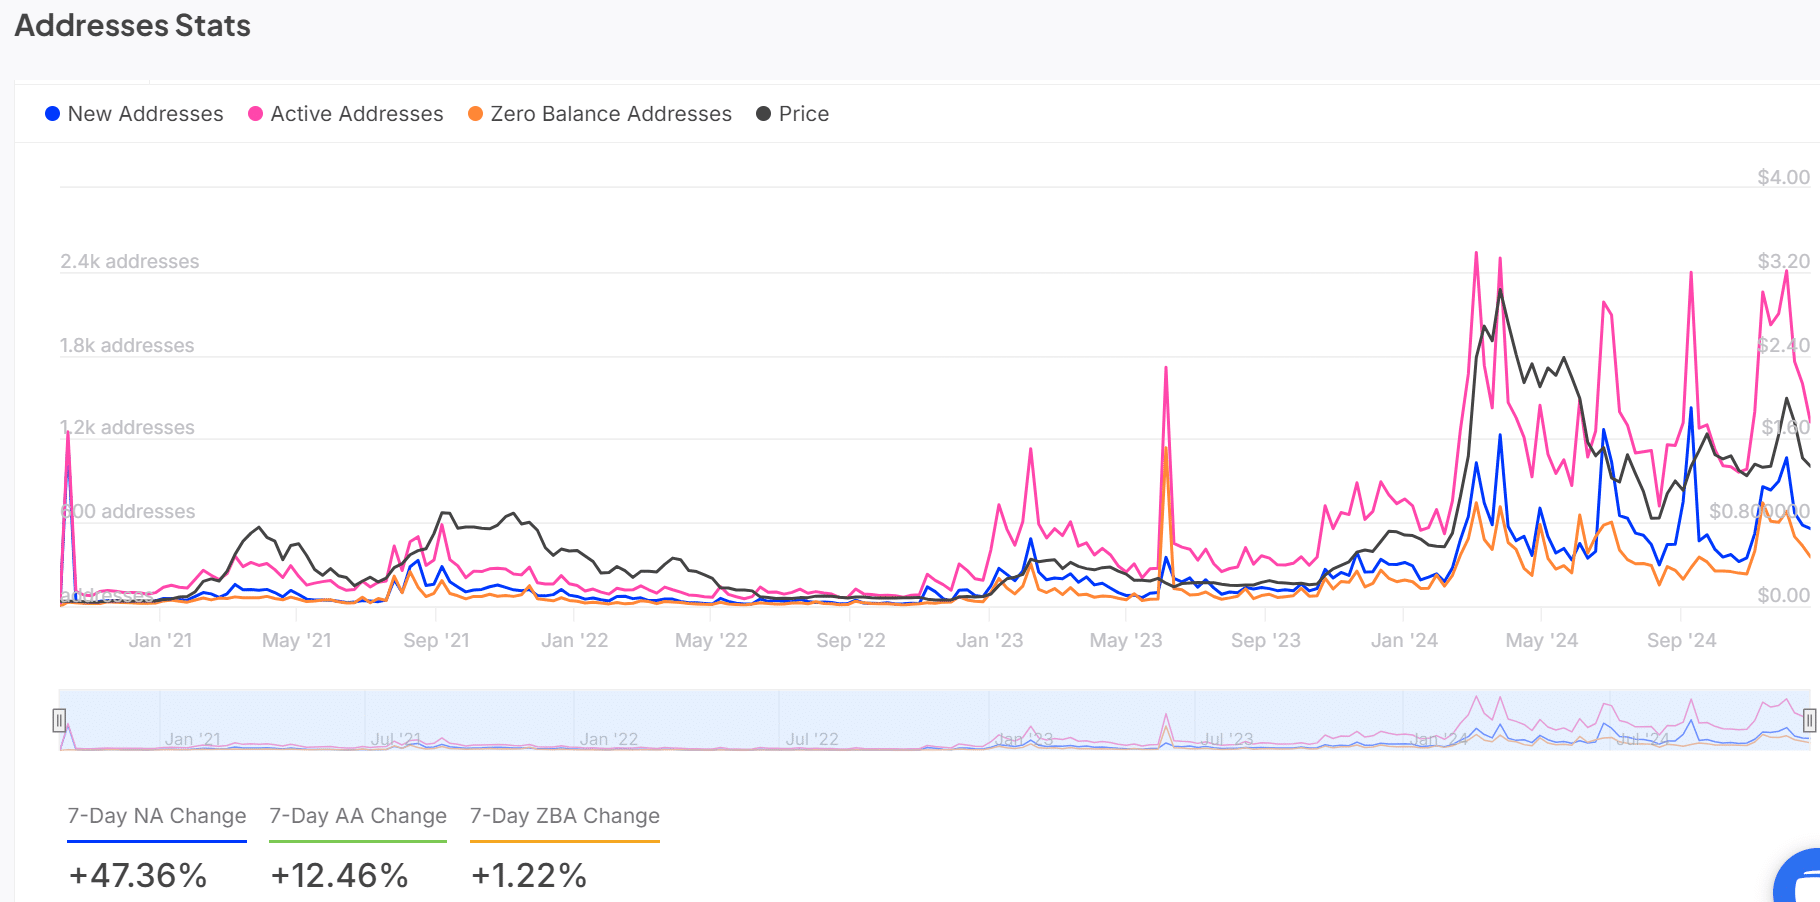
Task: Open the blue chat widget icon
Action: pyautogui.click(x=1802, y=882)
